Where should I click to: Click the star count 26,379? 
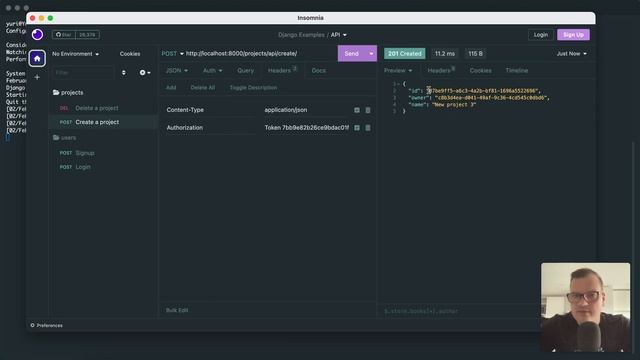tap(87, 35)
